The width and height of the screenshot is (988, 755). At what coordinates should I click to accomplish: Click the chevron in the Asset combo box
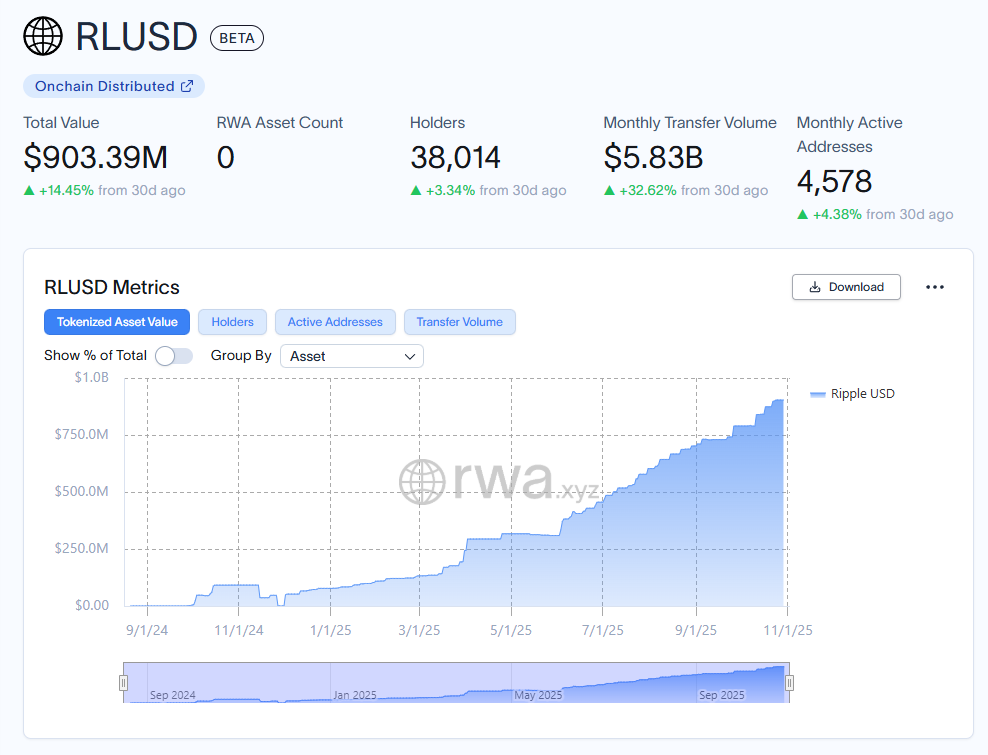tap(410, 355)
